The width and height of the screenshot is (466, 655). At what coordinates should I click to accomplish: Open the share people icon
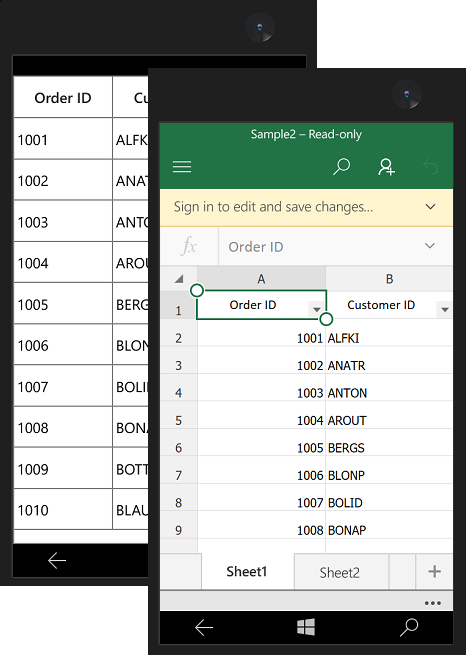pyautogui.click(x=386, y=167)
